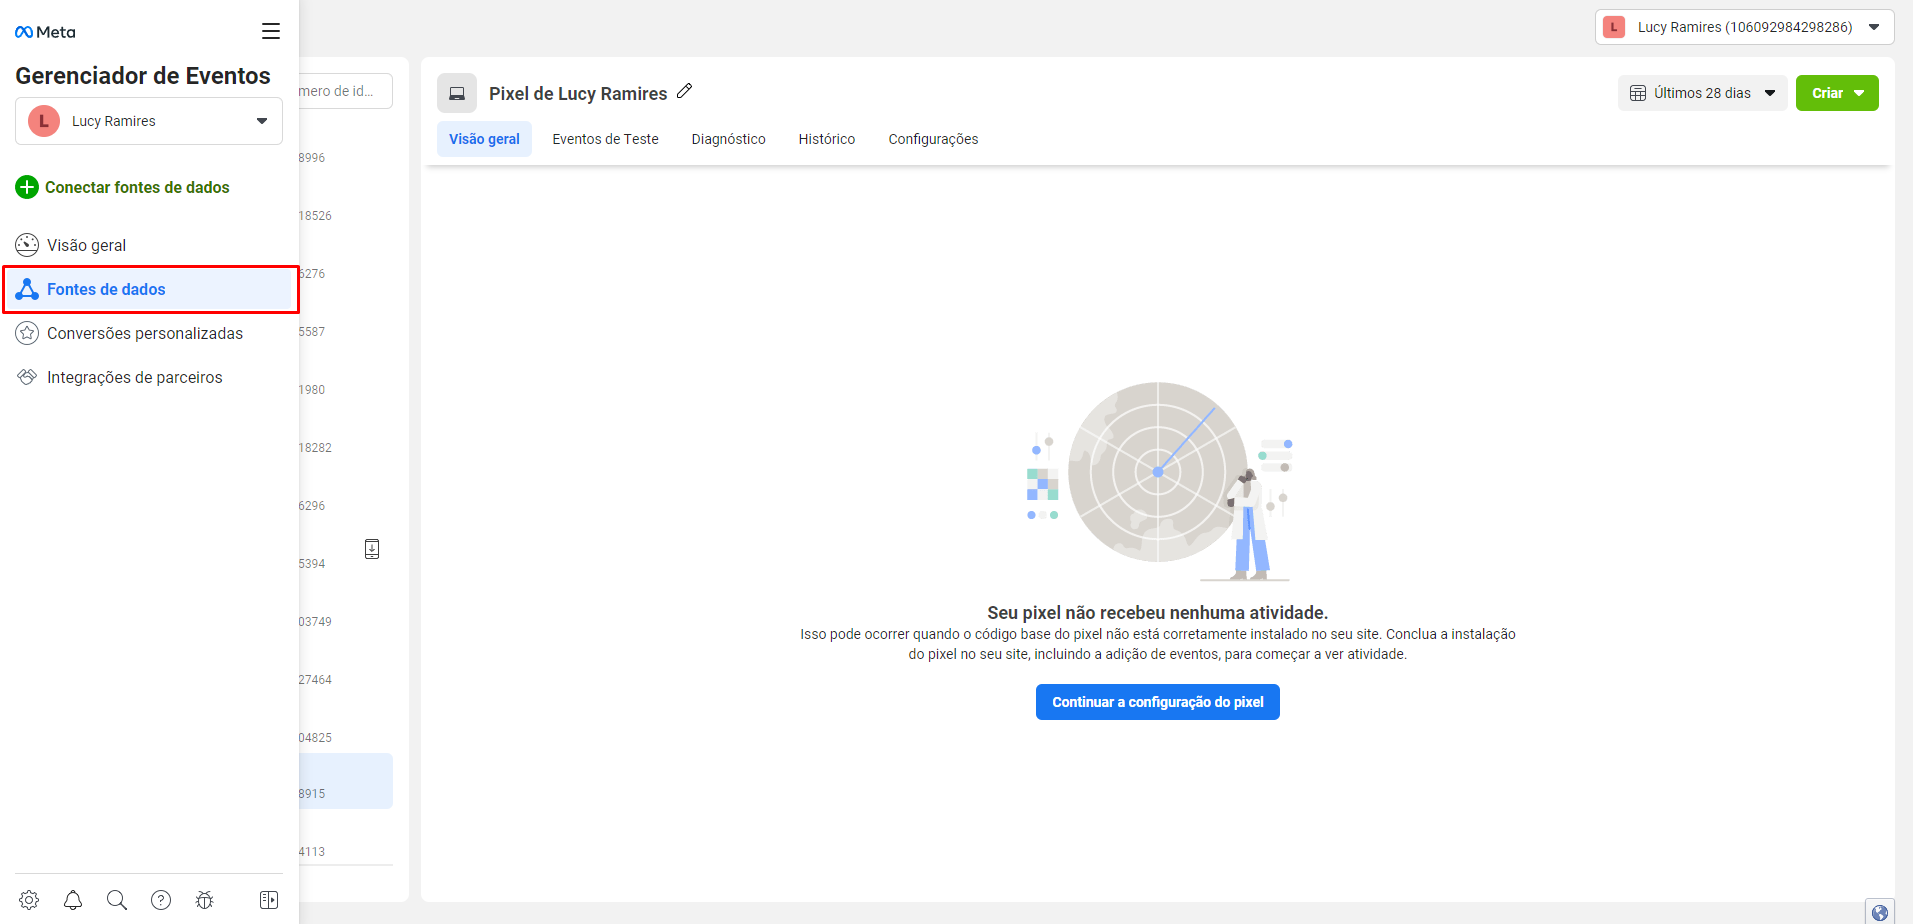This screenshot has width=1913, height=924.
Task: Toggle sidebar panel layout icon
Action: 269,900
